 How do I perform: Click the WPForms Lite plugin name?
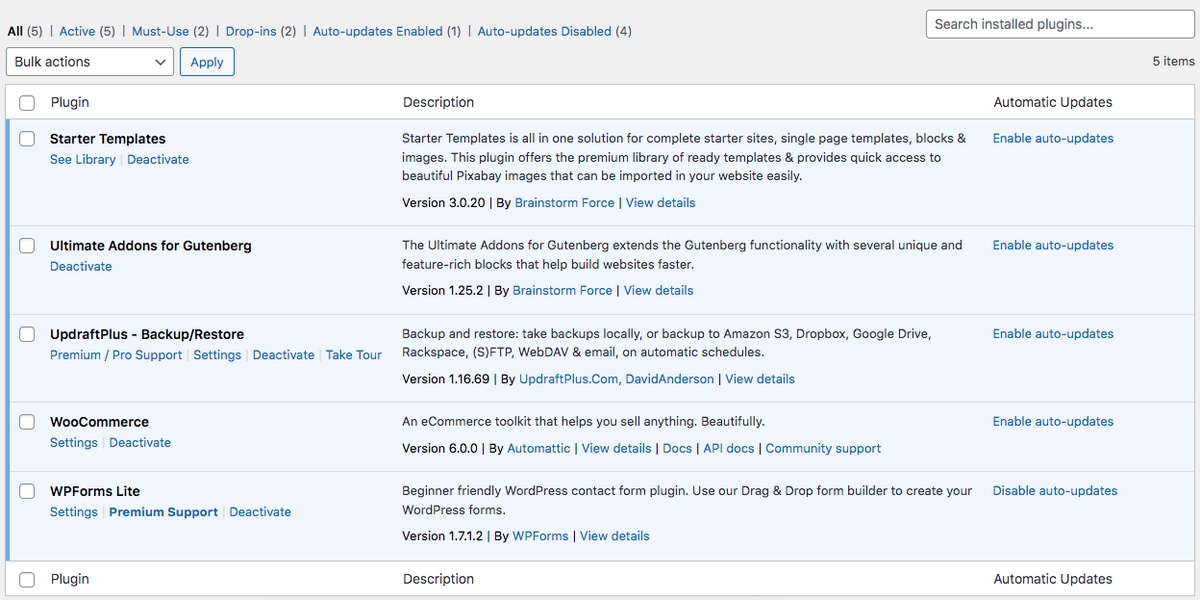[95, 491]
